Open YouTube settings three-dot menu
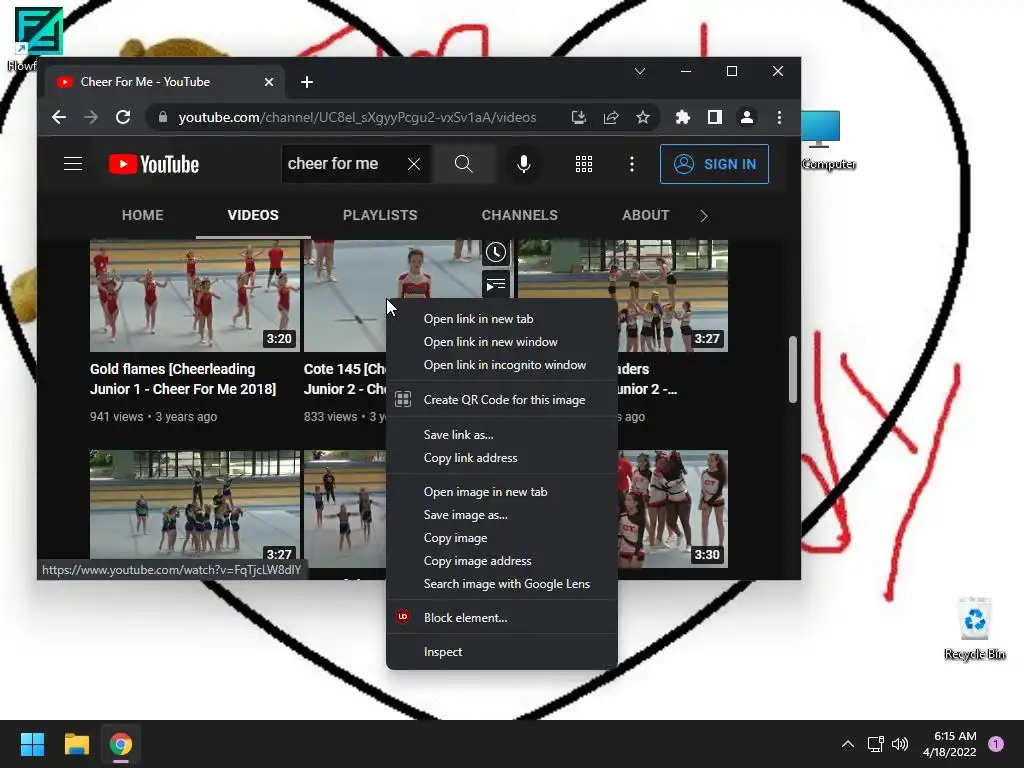 (632, 164)
